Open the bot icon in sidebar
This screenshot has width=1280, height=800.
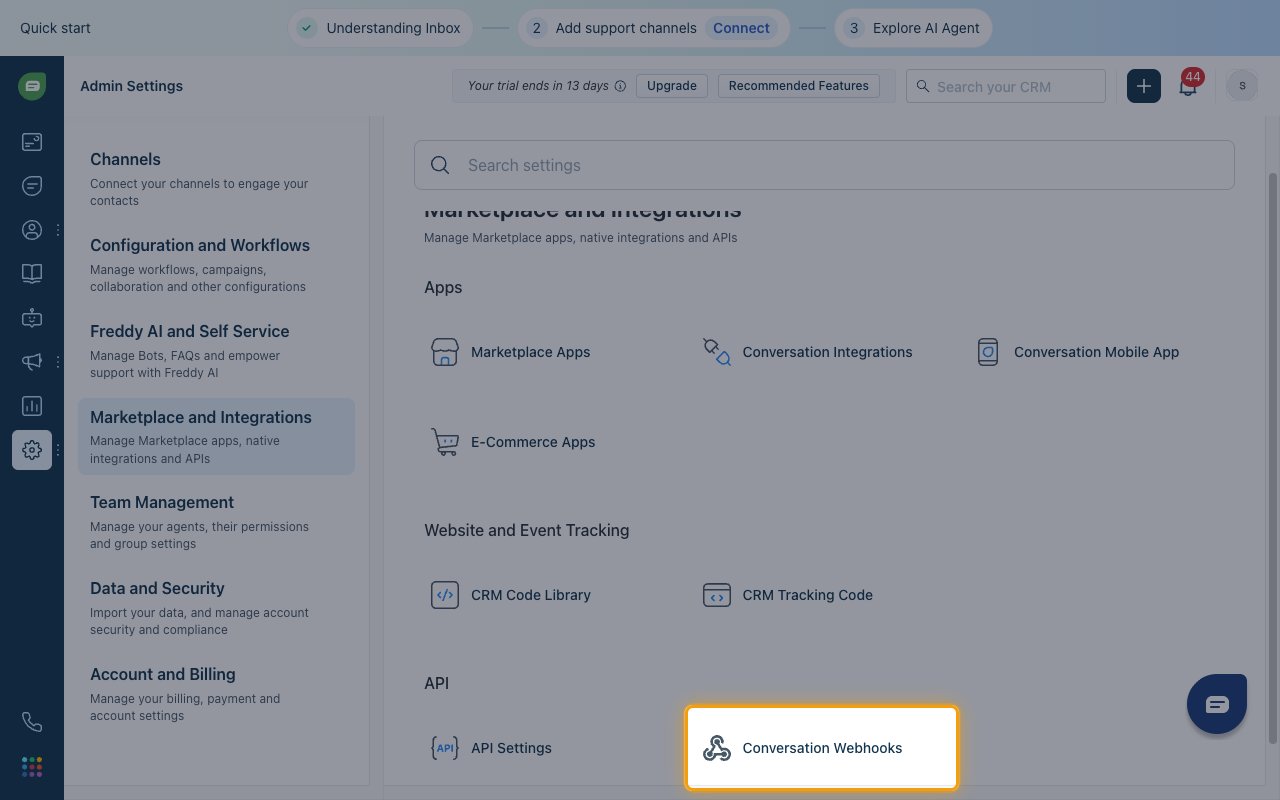coord(32,318)
